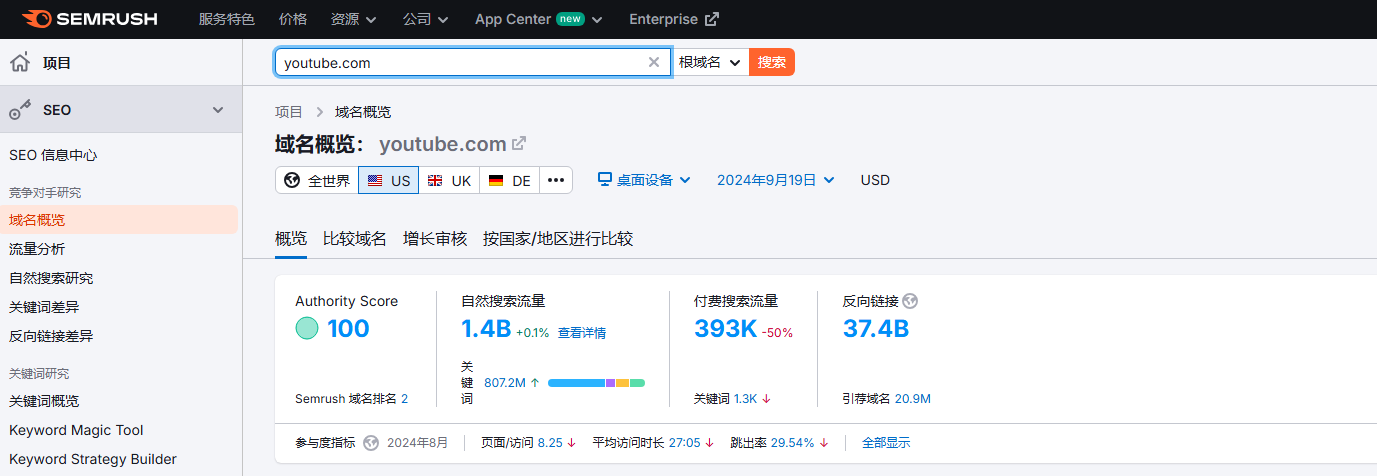Click the globe info icon next to 反向链接
Image resolution: width=1377 pixels, height=476 pixels.
coord(910,301)
